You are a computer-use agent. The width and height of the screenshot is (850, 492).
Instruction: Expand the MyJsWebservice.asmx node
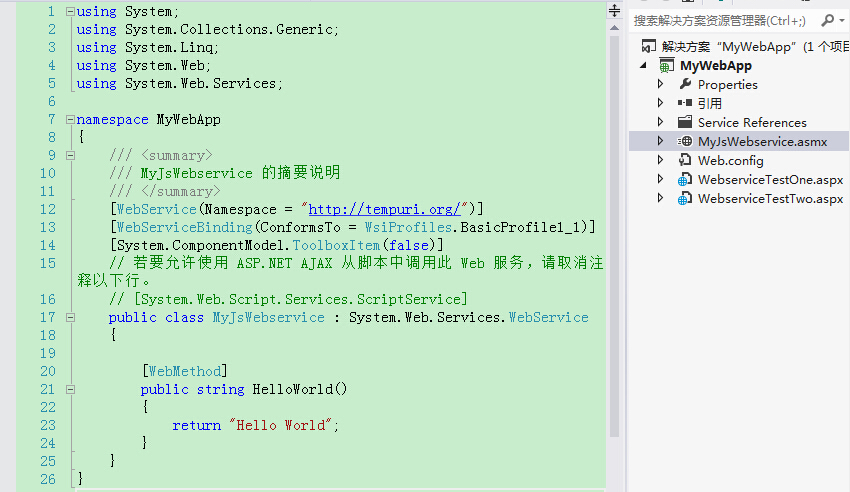point(660,141)
